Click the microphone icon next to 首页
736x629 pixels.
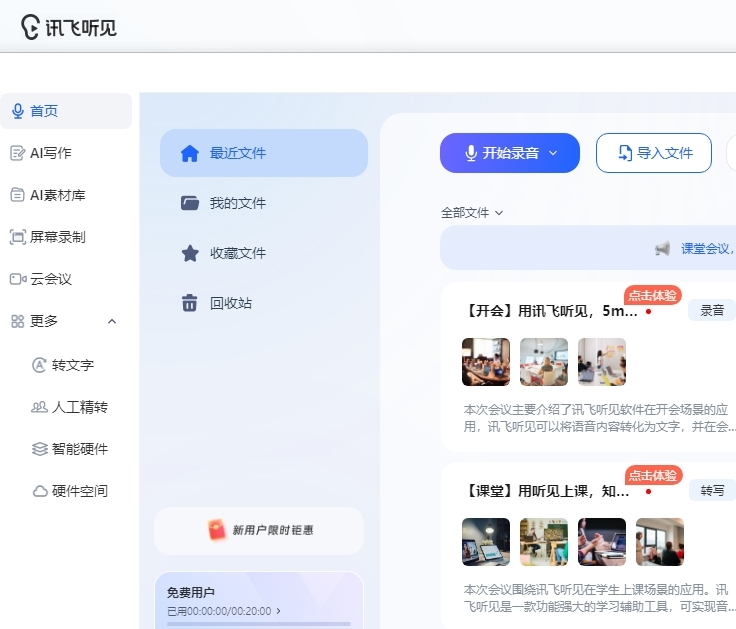click(x=18, y=111)
